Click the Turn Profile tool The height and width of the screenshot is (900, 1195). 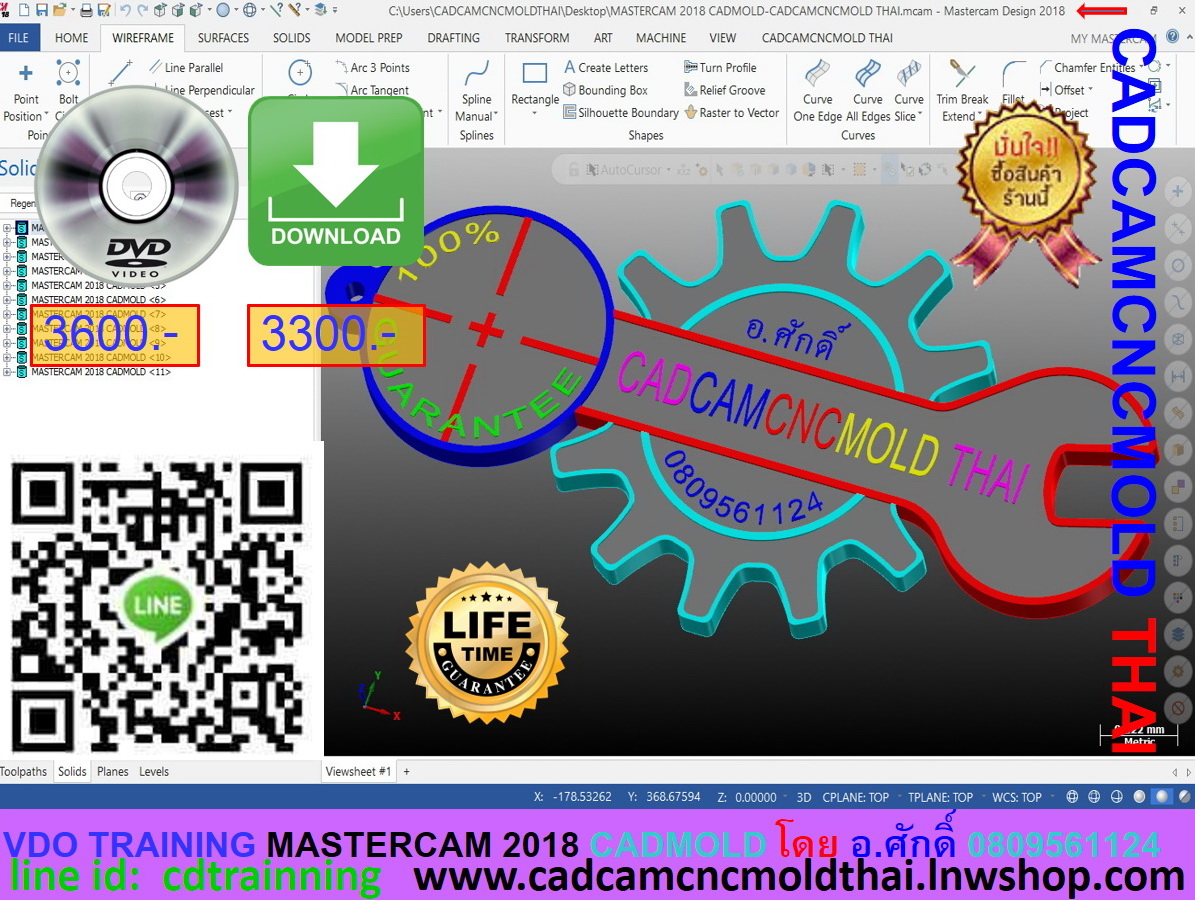tap(720, 67)
